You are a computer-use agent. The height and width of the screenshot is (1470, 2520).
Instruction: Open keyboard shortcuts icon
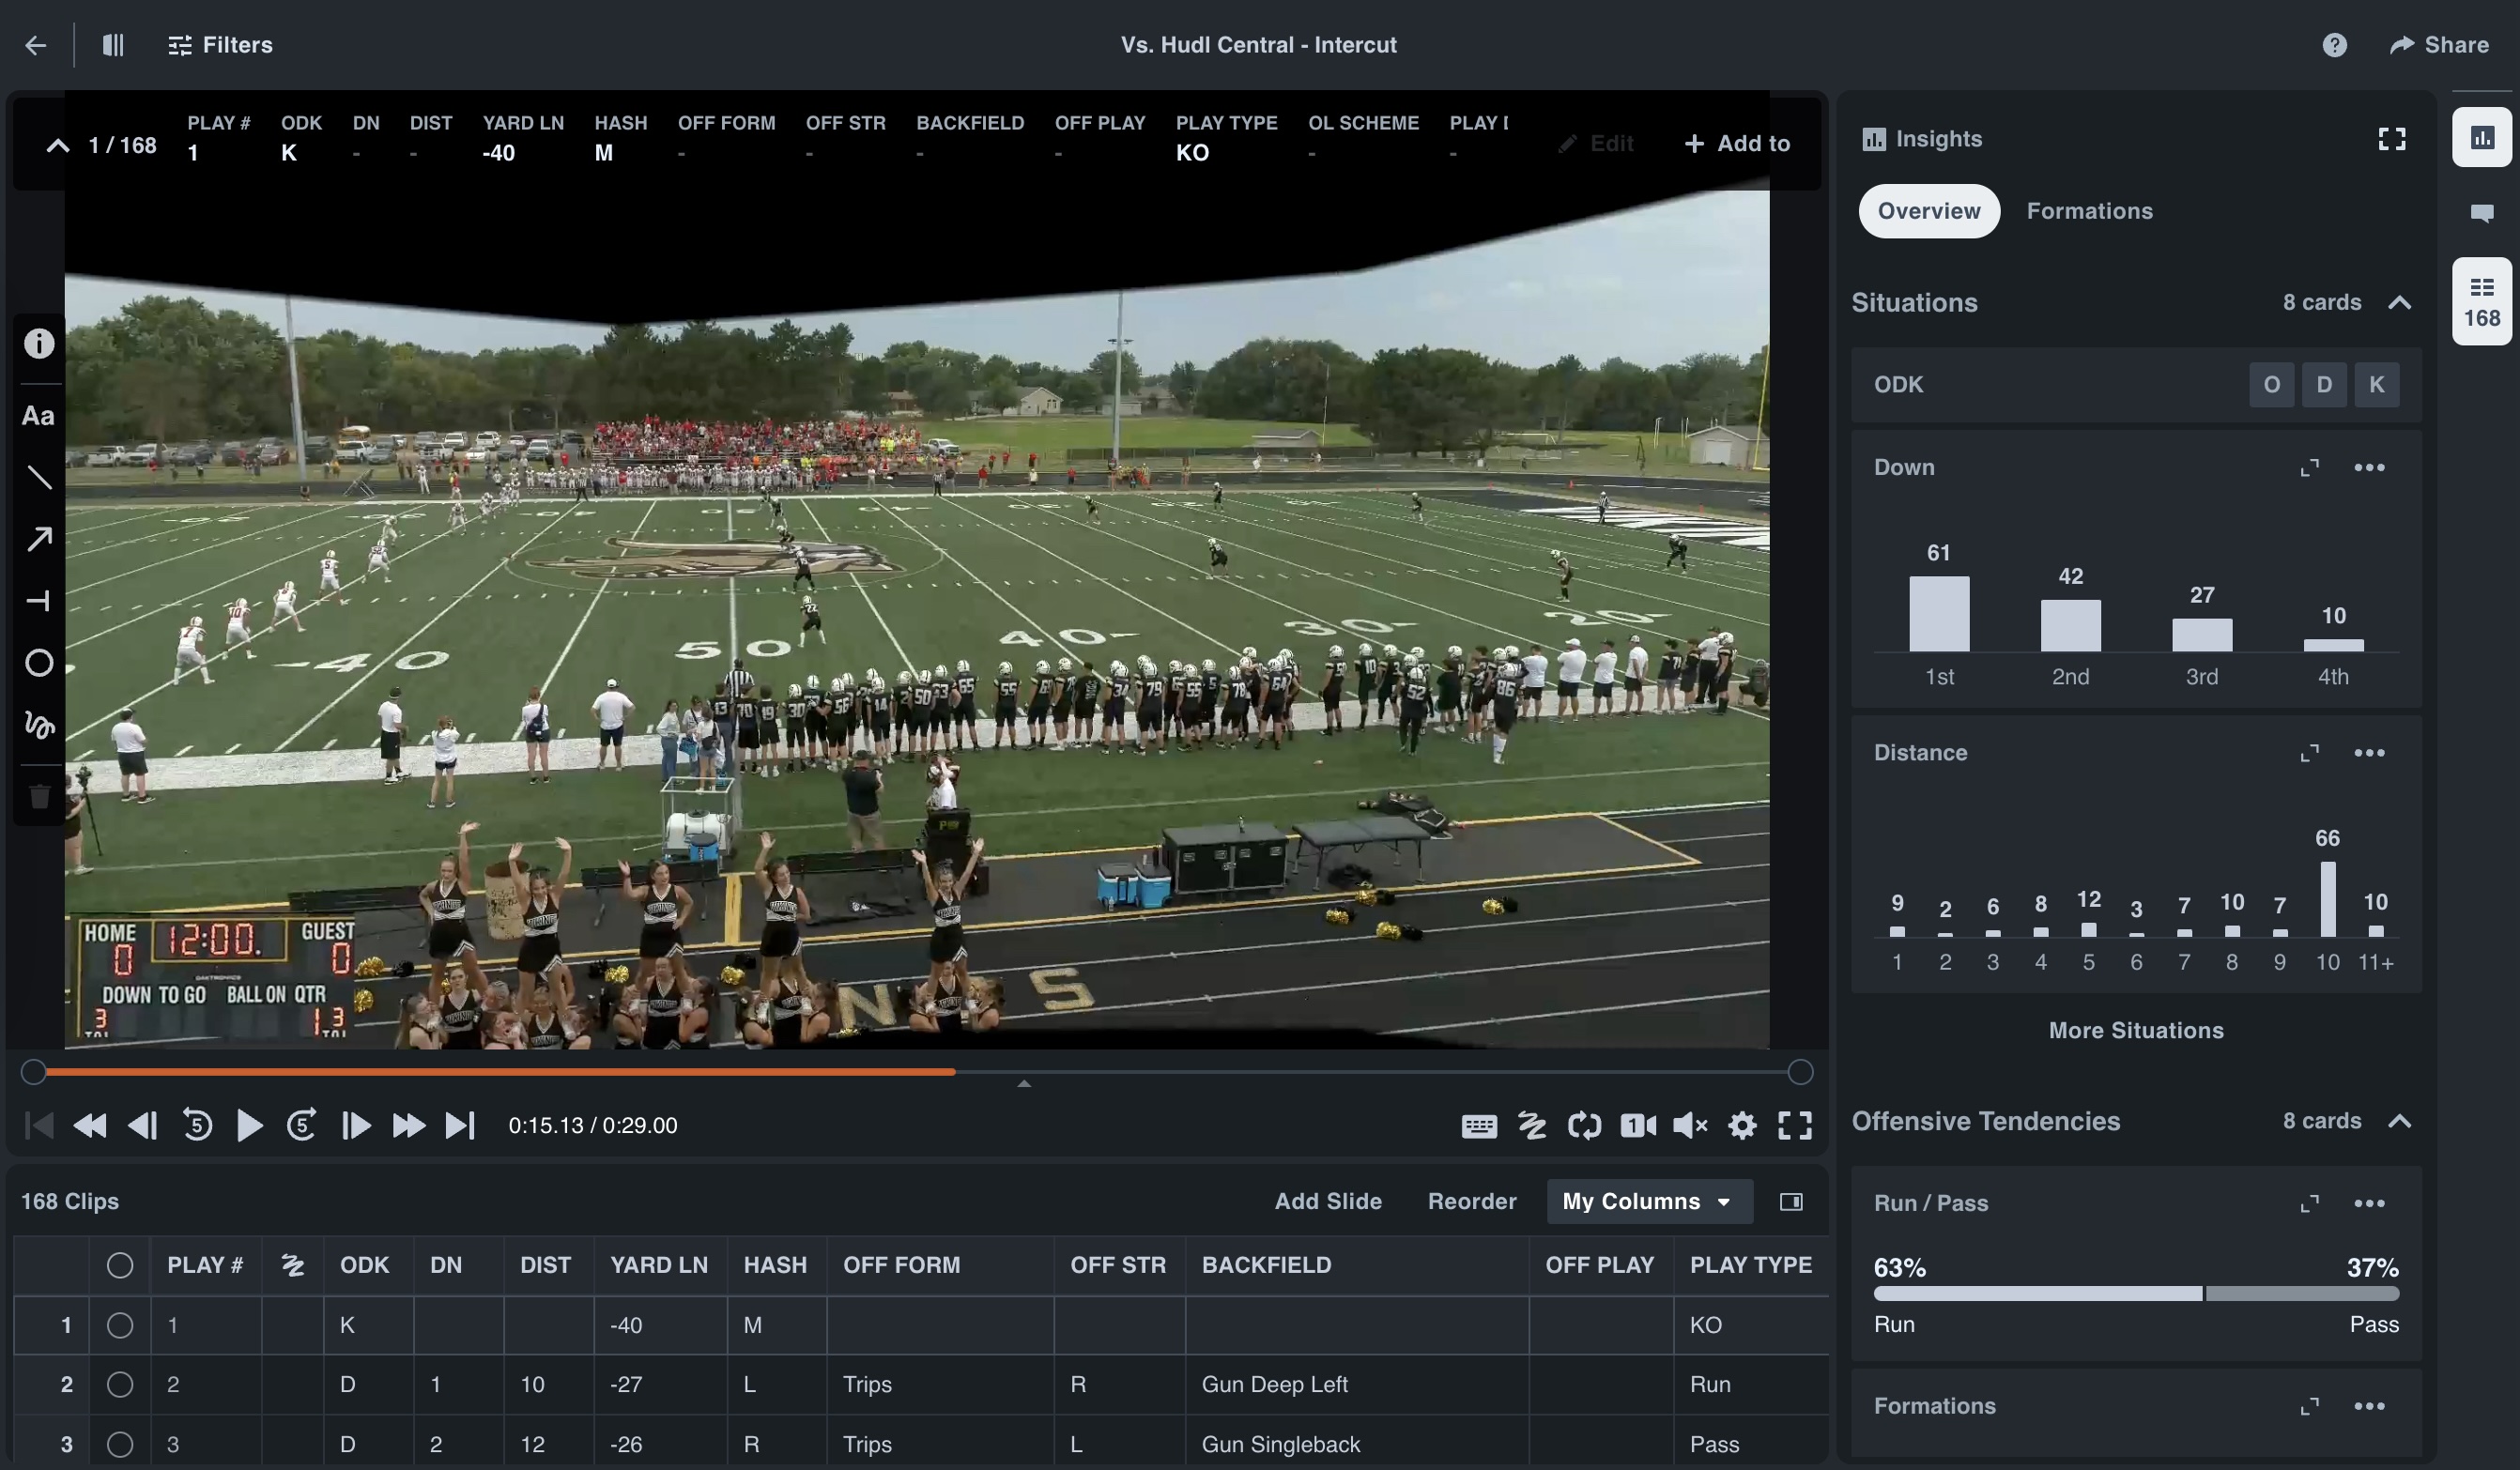pyautogui.click(x=1479, y=1126)
